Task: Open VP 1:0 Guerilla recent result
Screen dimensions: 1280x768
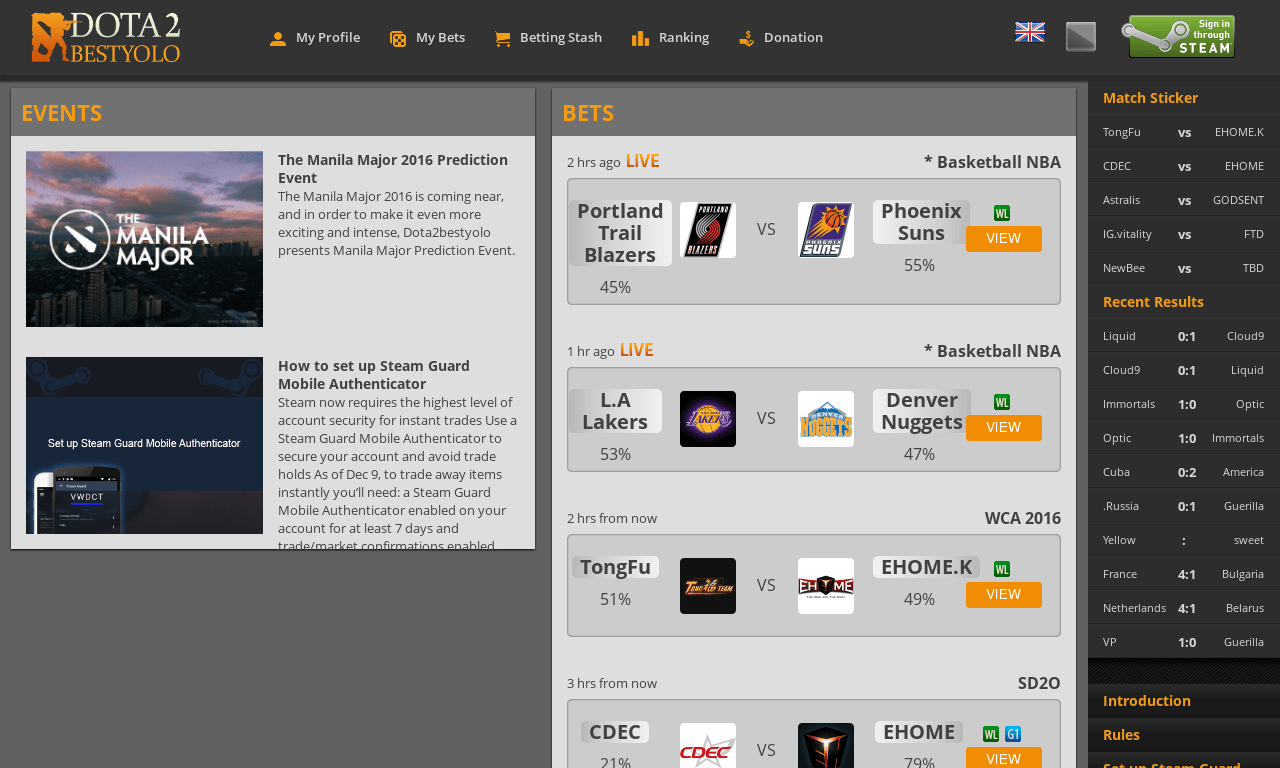Action: (x=1184, y=642)
